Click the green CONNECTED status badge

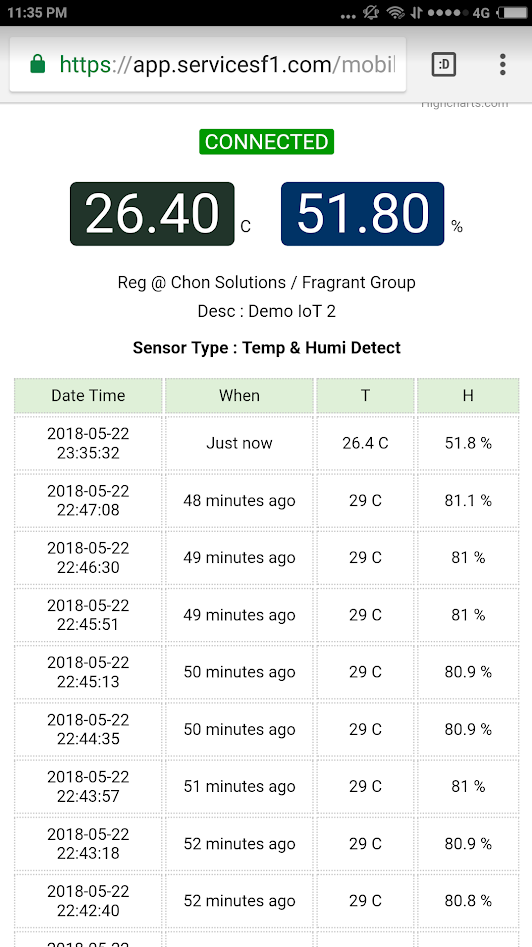tap(266, 141)
